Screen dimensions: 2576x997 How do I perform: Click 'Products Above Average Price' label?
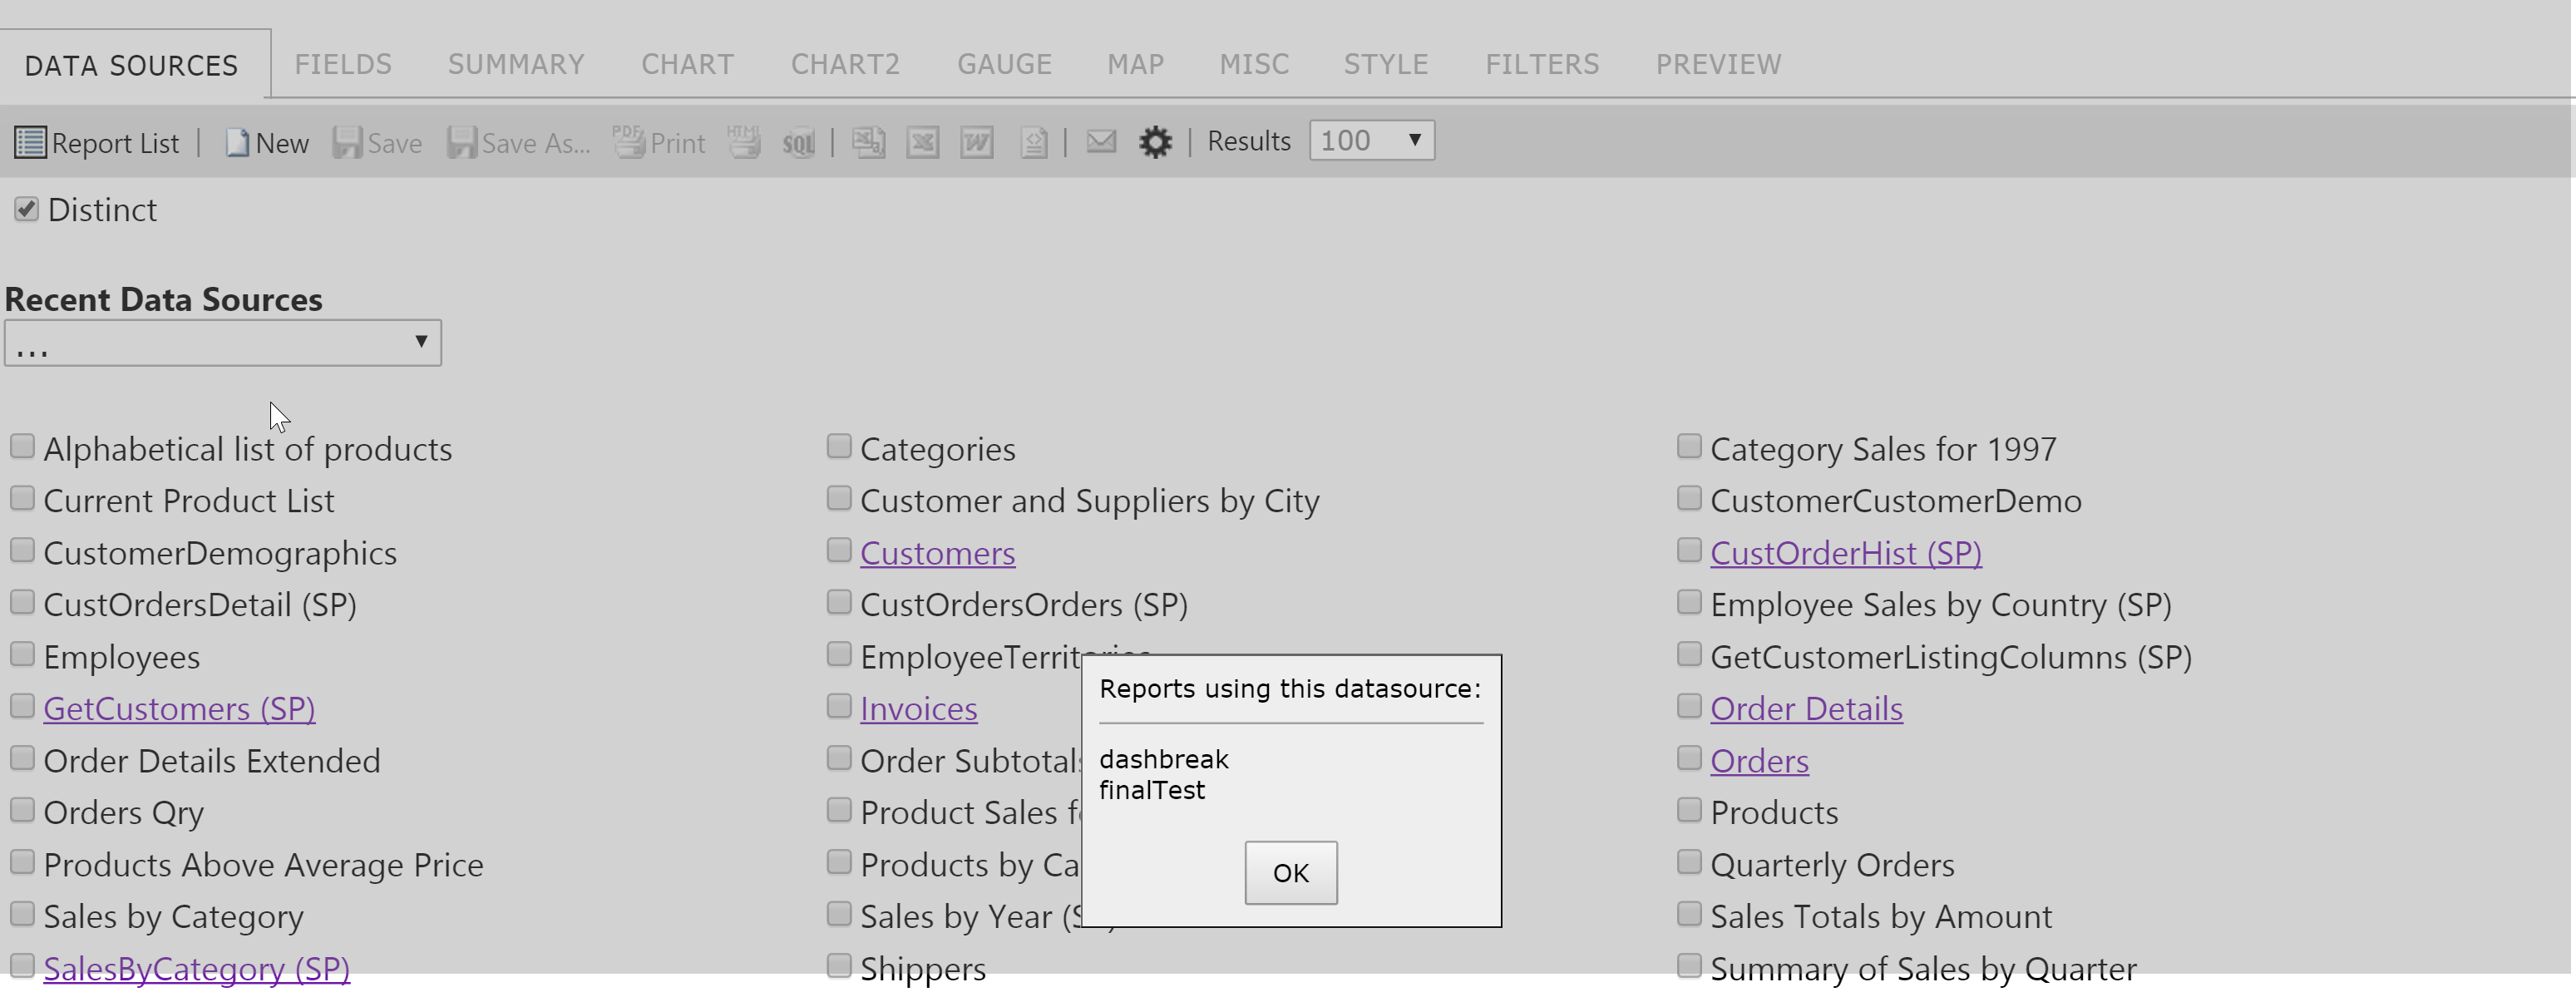pyautogui.click(x=263, y=865)
